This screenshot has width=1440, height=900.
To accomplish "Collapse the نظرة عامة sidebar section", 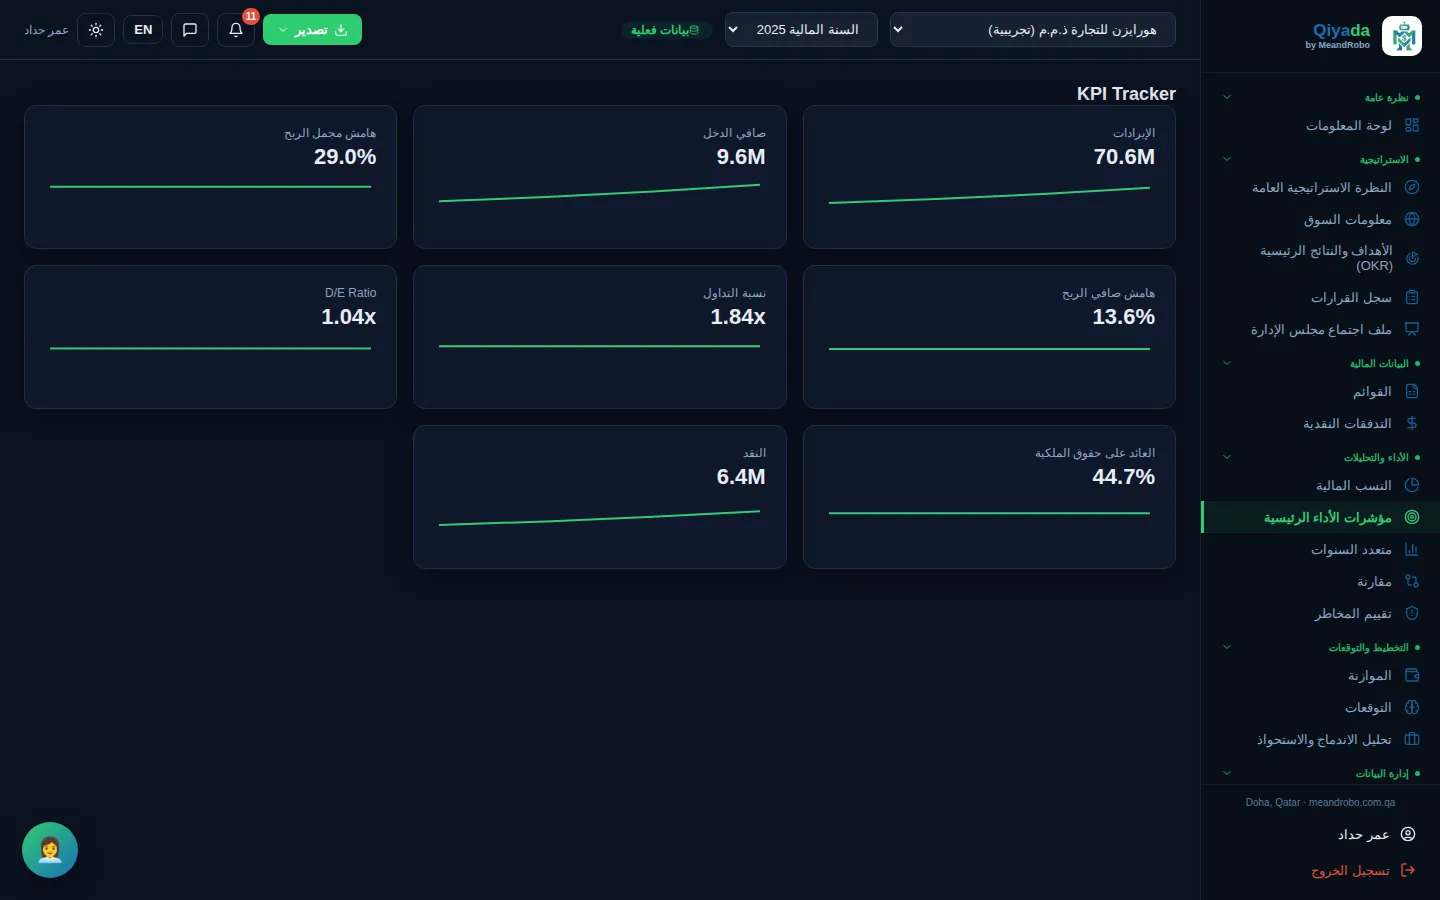I will pyautogui.click(x=1227, y=97).
